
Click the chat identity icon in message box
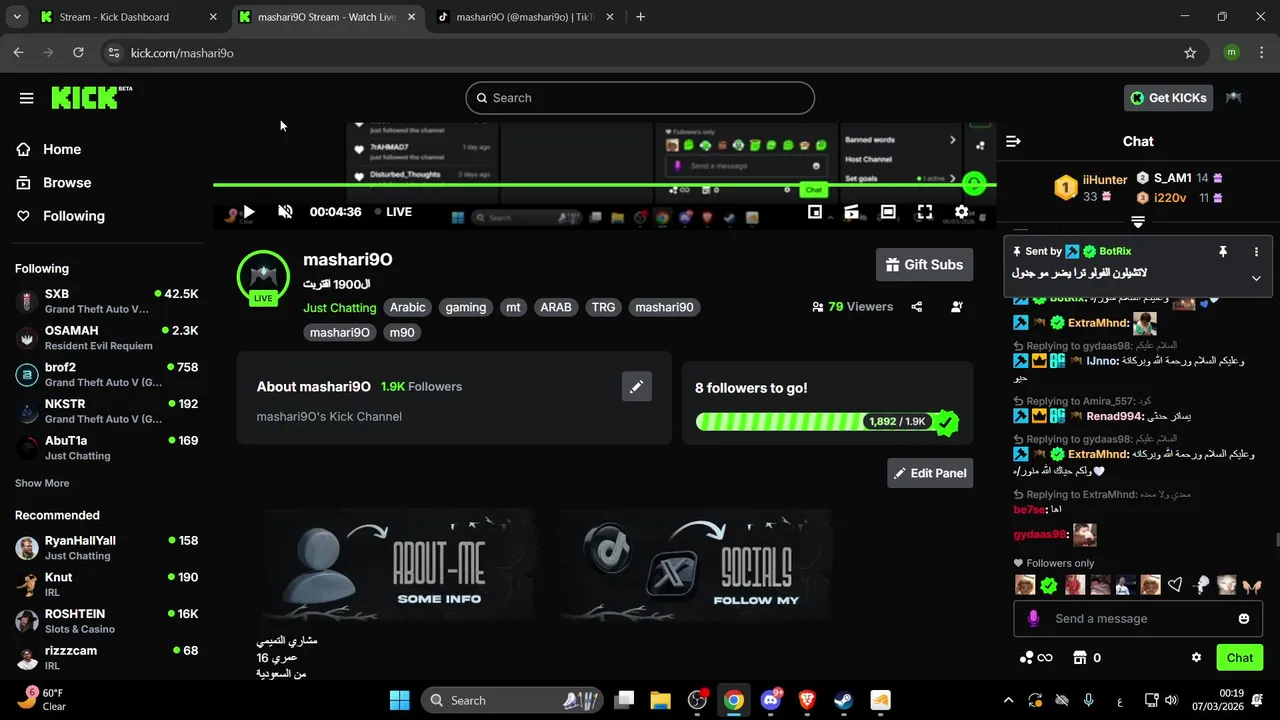(1034, 619)
